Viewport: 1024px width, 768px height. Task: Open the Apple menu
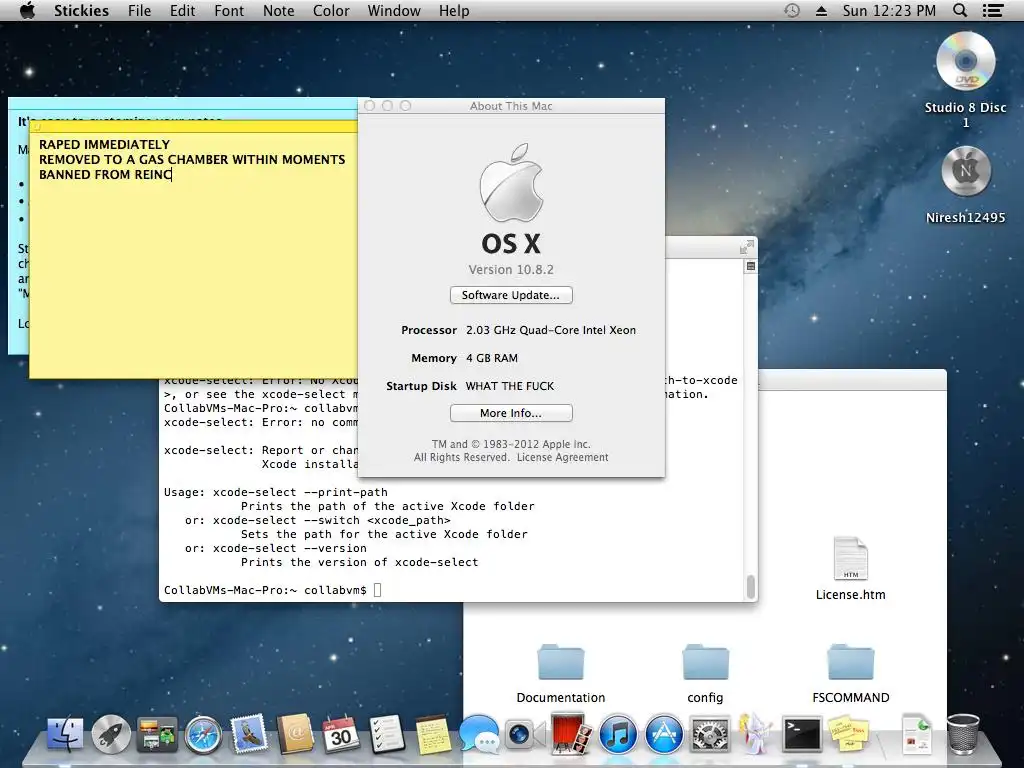tap(27, 10)
